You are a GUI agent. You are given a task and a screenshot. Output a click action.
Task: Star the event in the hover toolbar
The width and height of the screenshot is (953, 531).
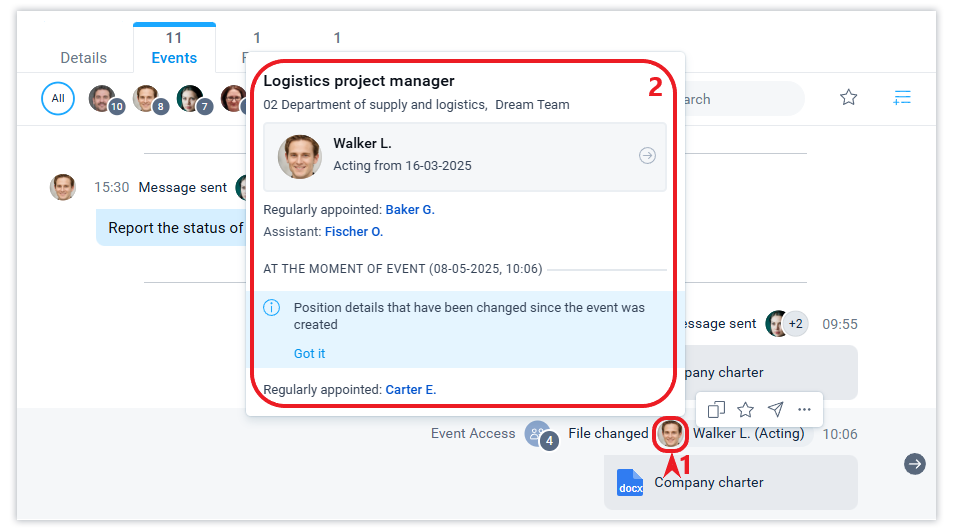click(x=745, y=409)
